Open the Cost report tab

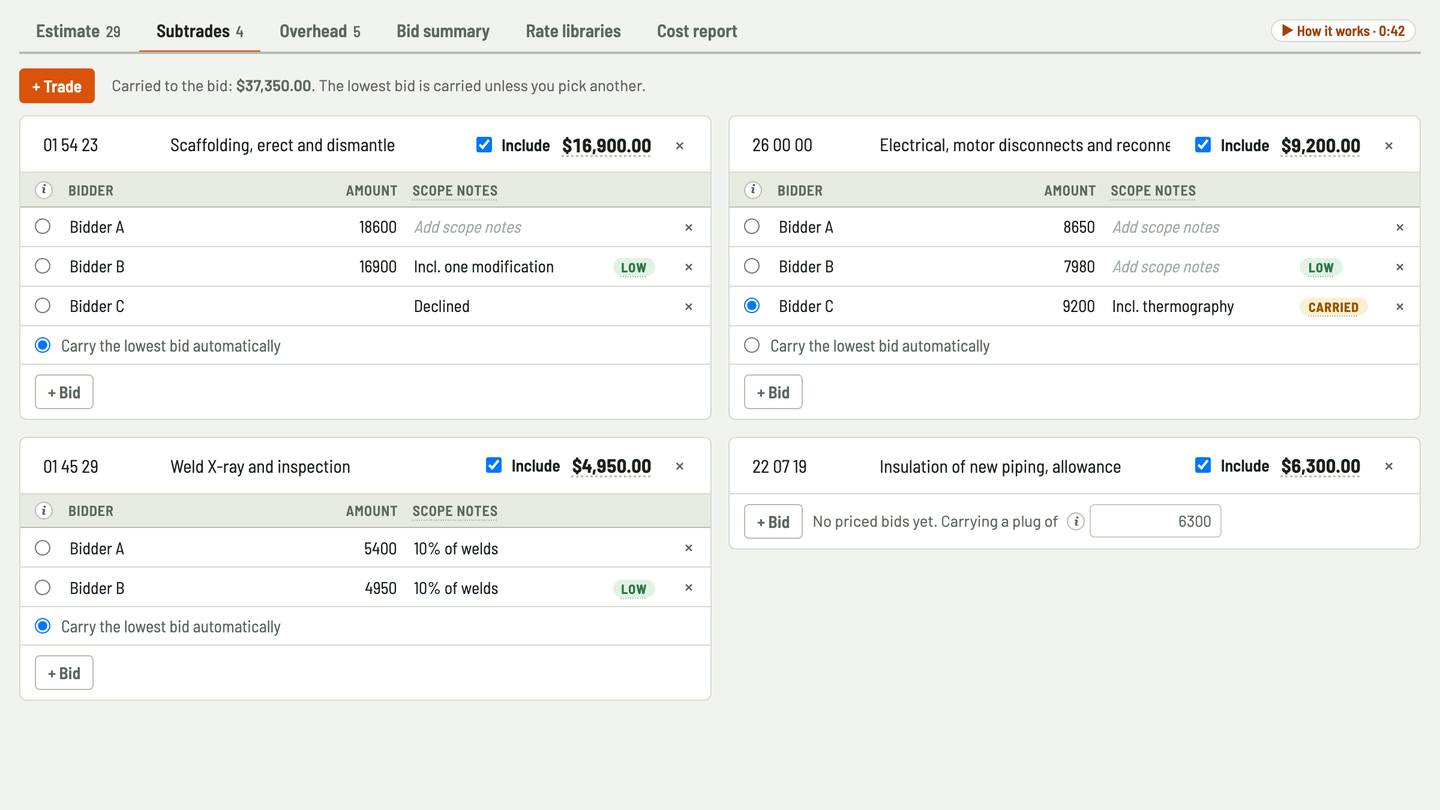(x=697, y=31)
